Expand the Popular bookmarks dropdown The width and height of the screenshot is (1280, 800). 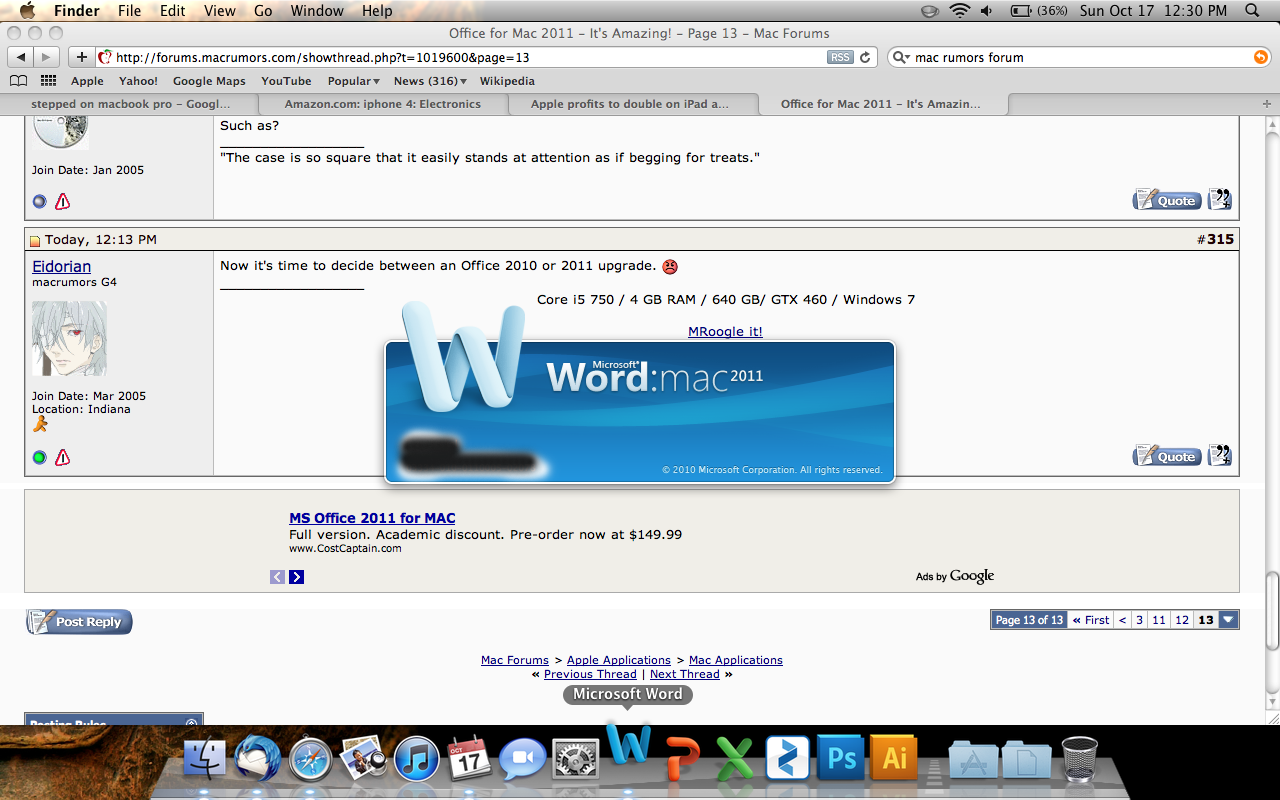coord(353,81)
